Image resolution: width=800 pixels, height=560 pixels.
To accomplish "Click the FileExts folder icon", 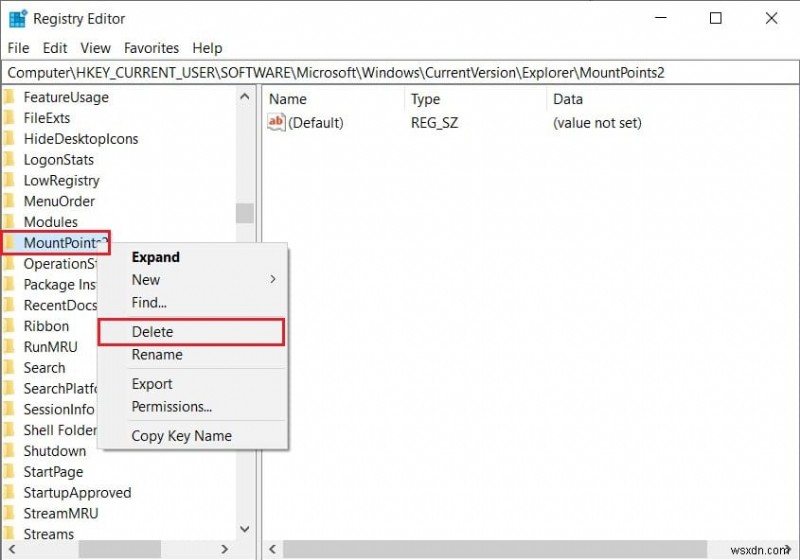I will click(x=10, y=118).
